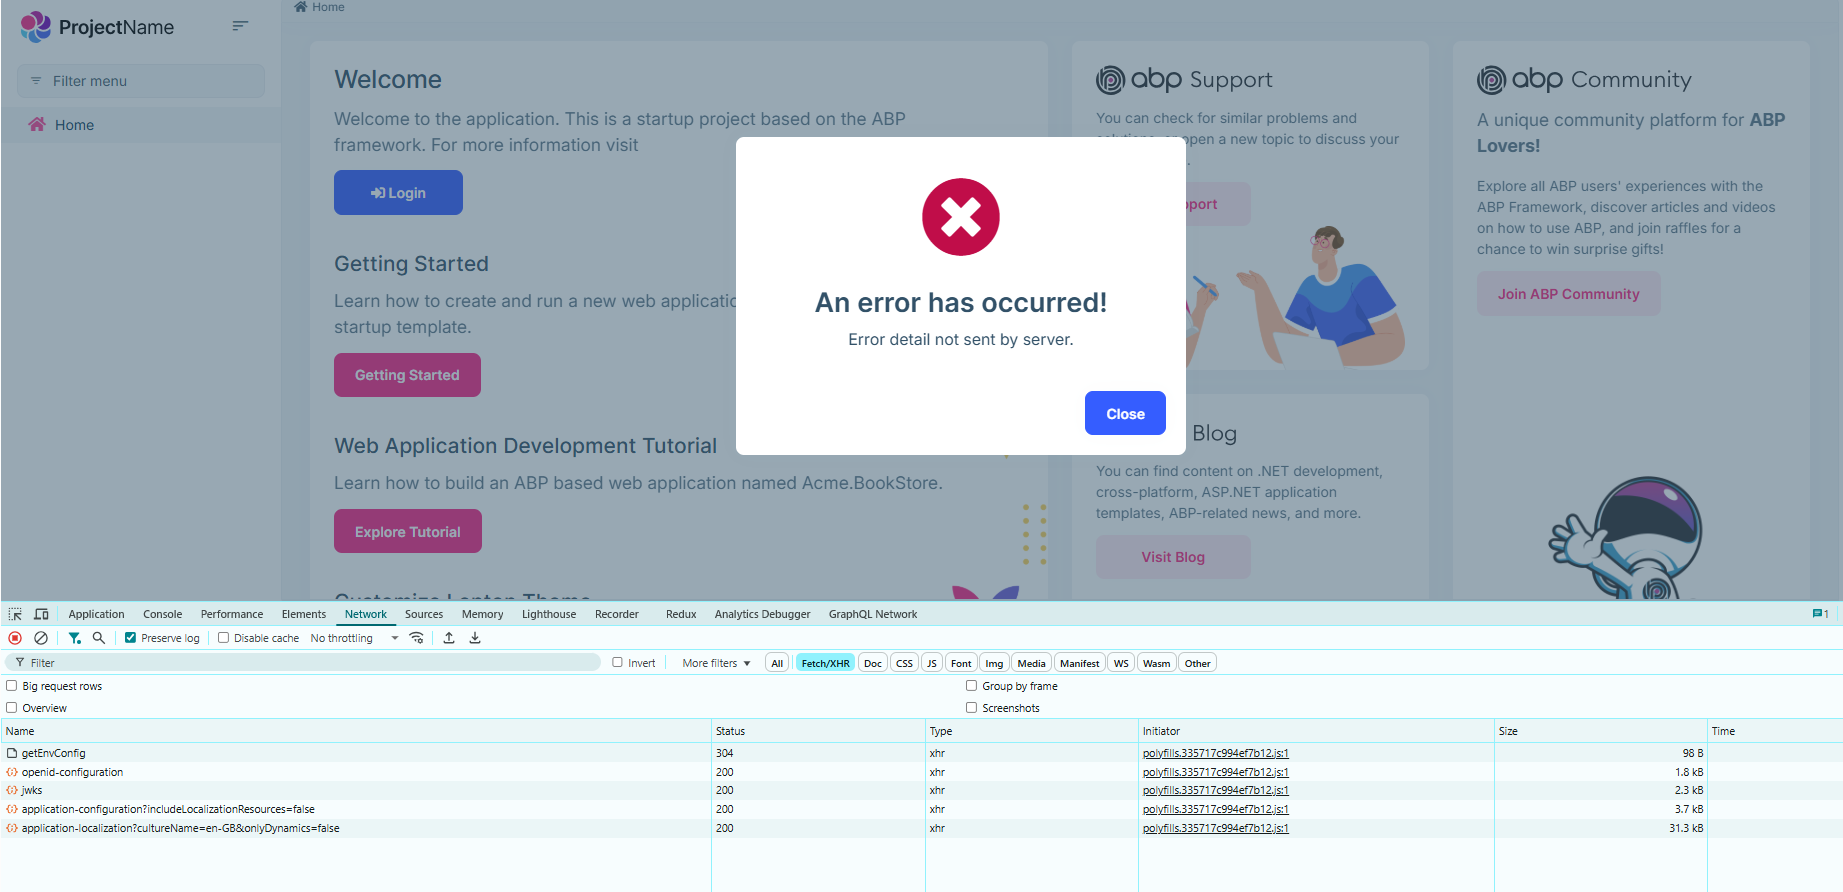Clear the network log
1843x892 pixels.
[41, 638]
